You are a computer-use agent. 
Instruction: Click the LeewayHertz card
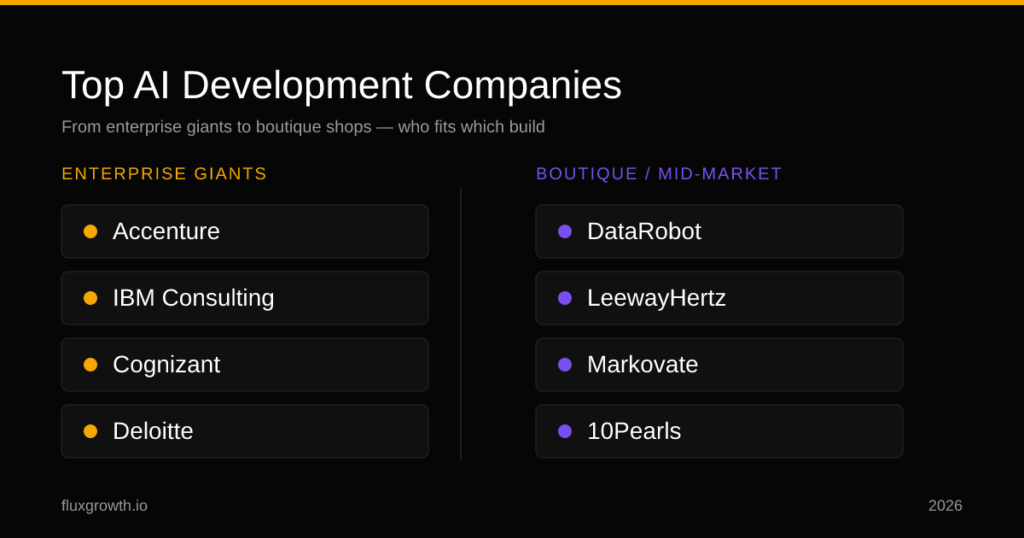719,298
